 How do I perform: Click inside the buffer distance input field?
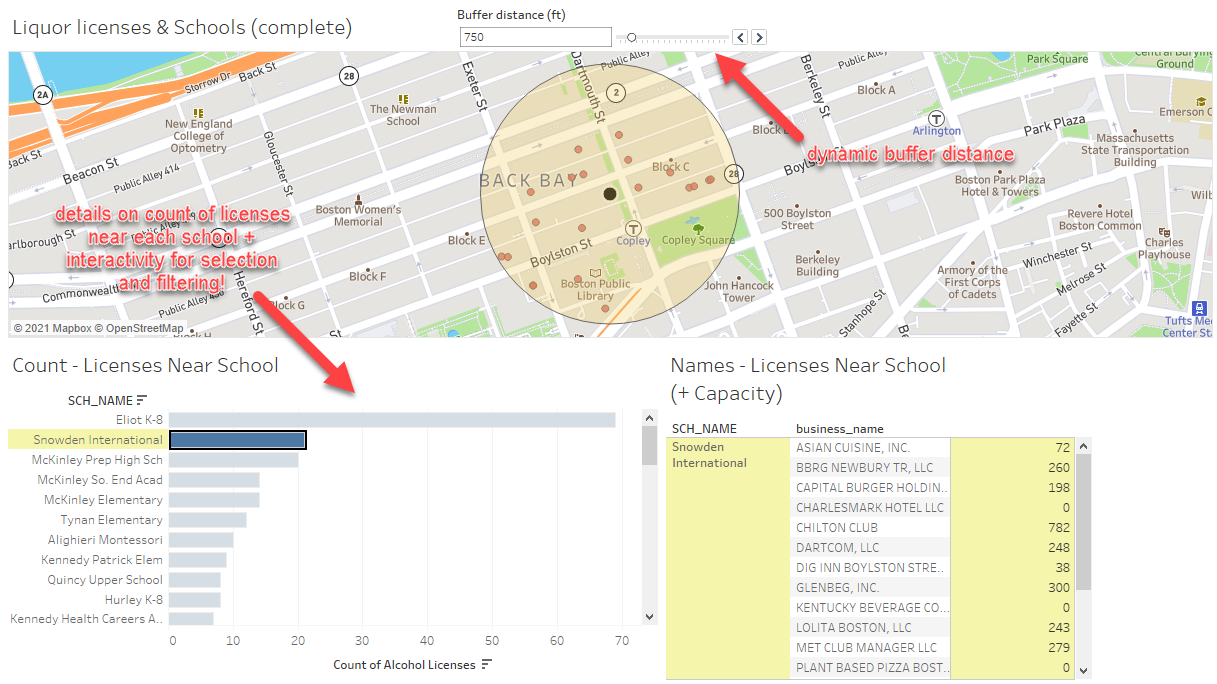click(535, 36)
